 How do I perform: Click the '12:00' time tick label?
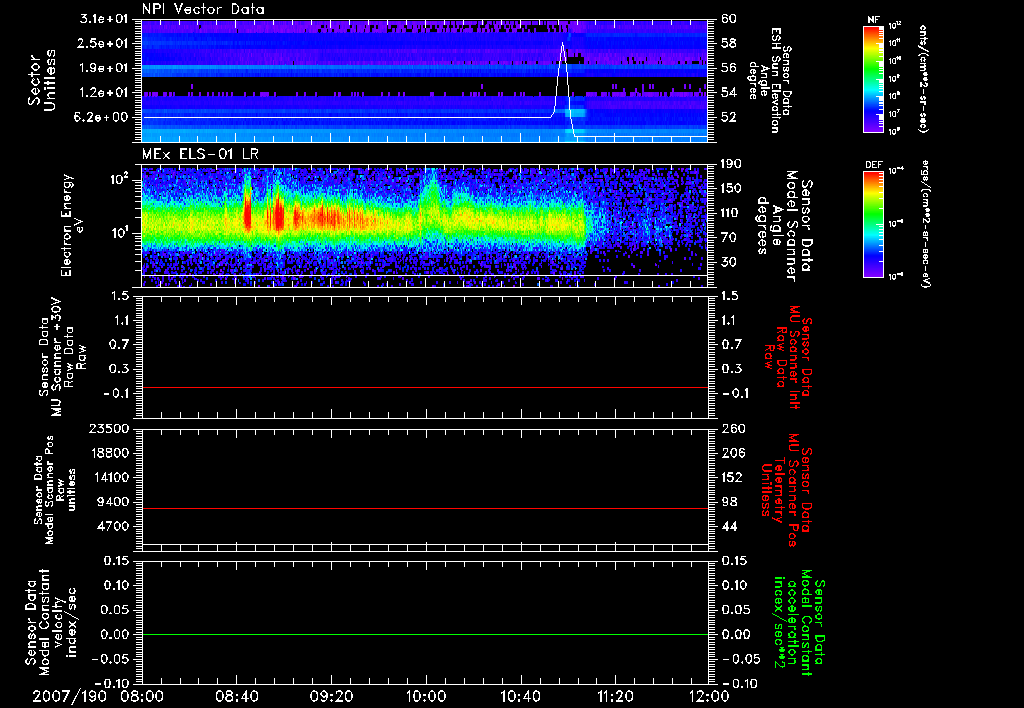click(709, 696)
